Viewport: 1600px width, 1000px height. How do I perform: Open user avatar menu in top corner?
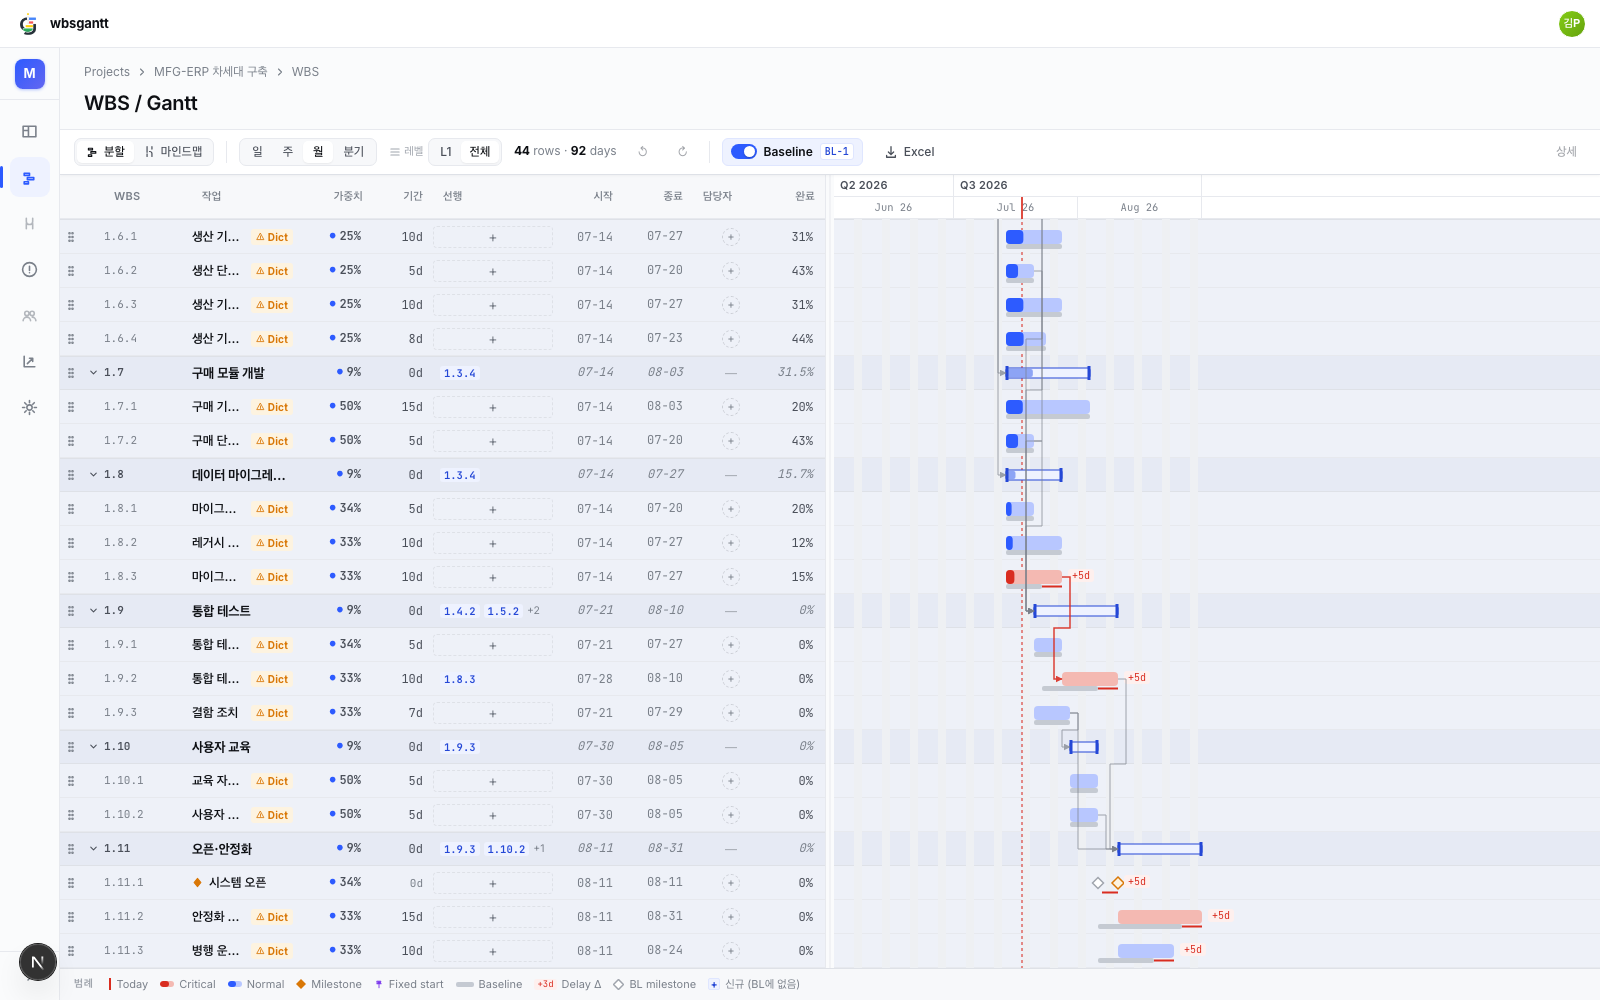(1572, 23)
